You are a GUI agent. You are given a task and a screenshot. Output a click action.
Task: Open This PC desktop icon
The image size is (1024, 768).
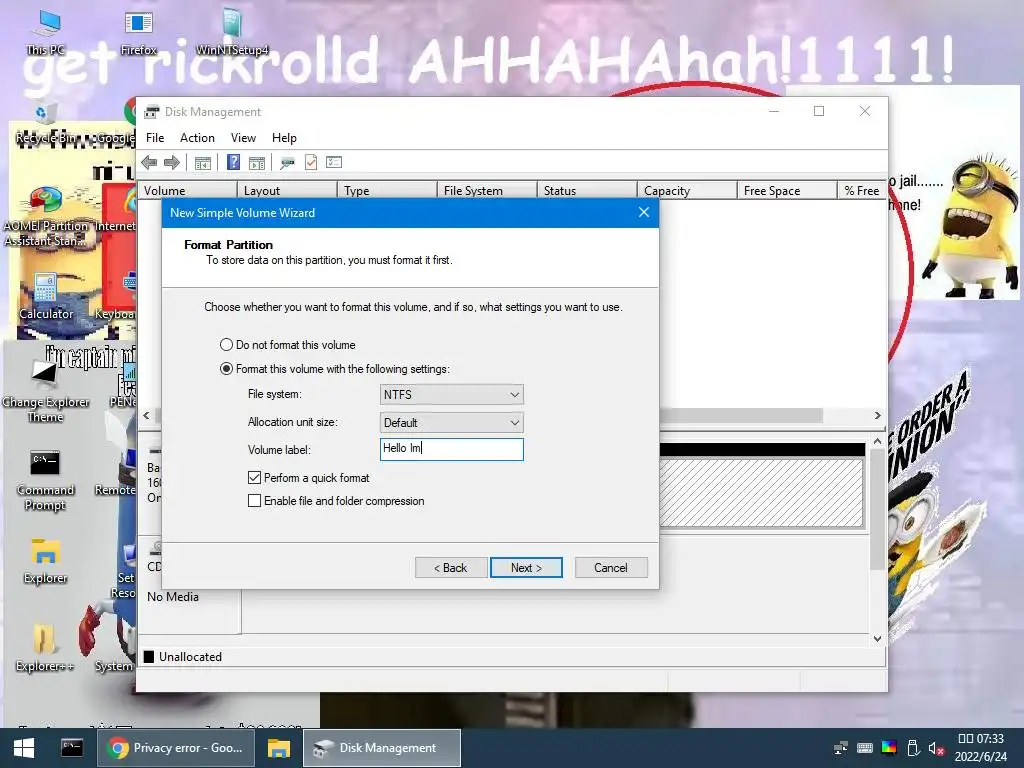pos(46,32)
